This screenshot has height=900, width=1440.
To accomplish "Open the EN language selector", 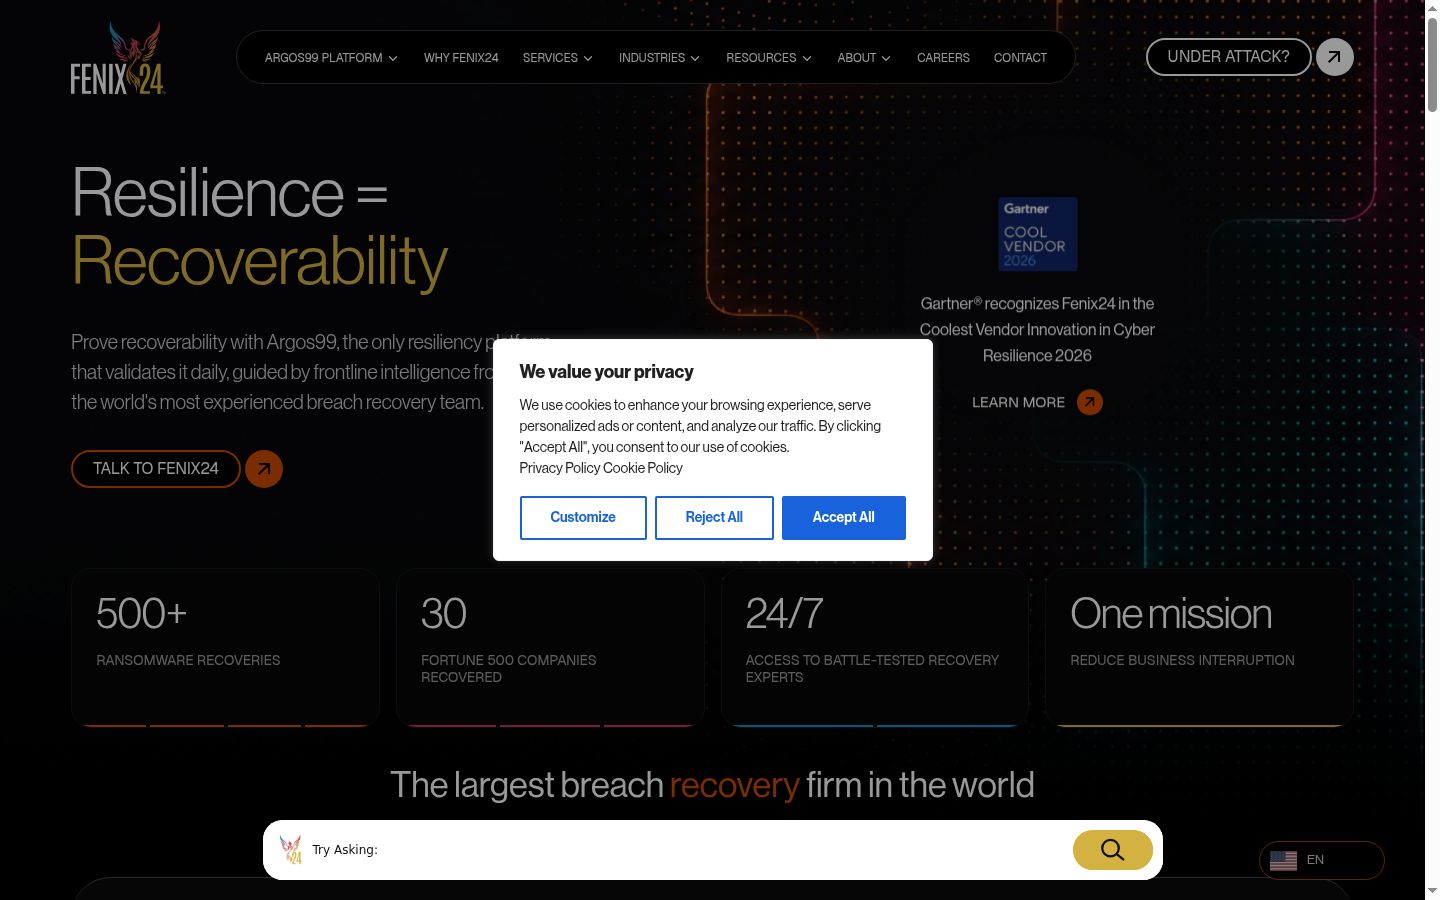I will (x=1322, y=860).
